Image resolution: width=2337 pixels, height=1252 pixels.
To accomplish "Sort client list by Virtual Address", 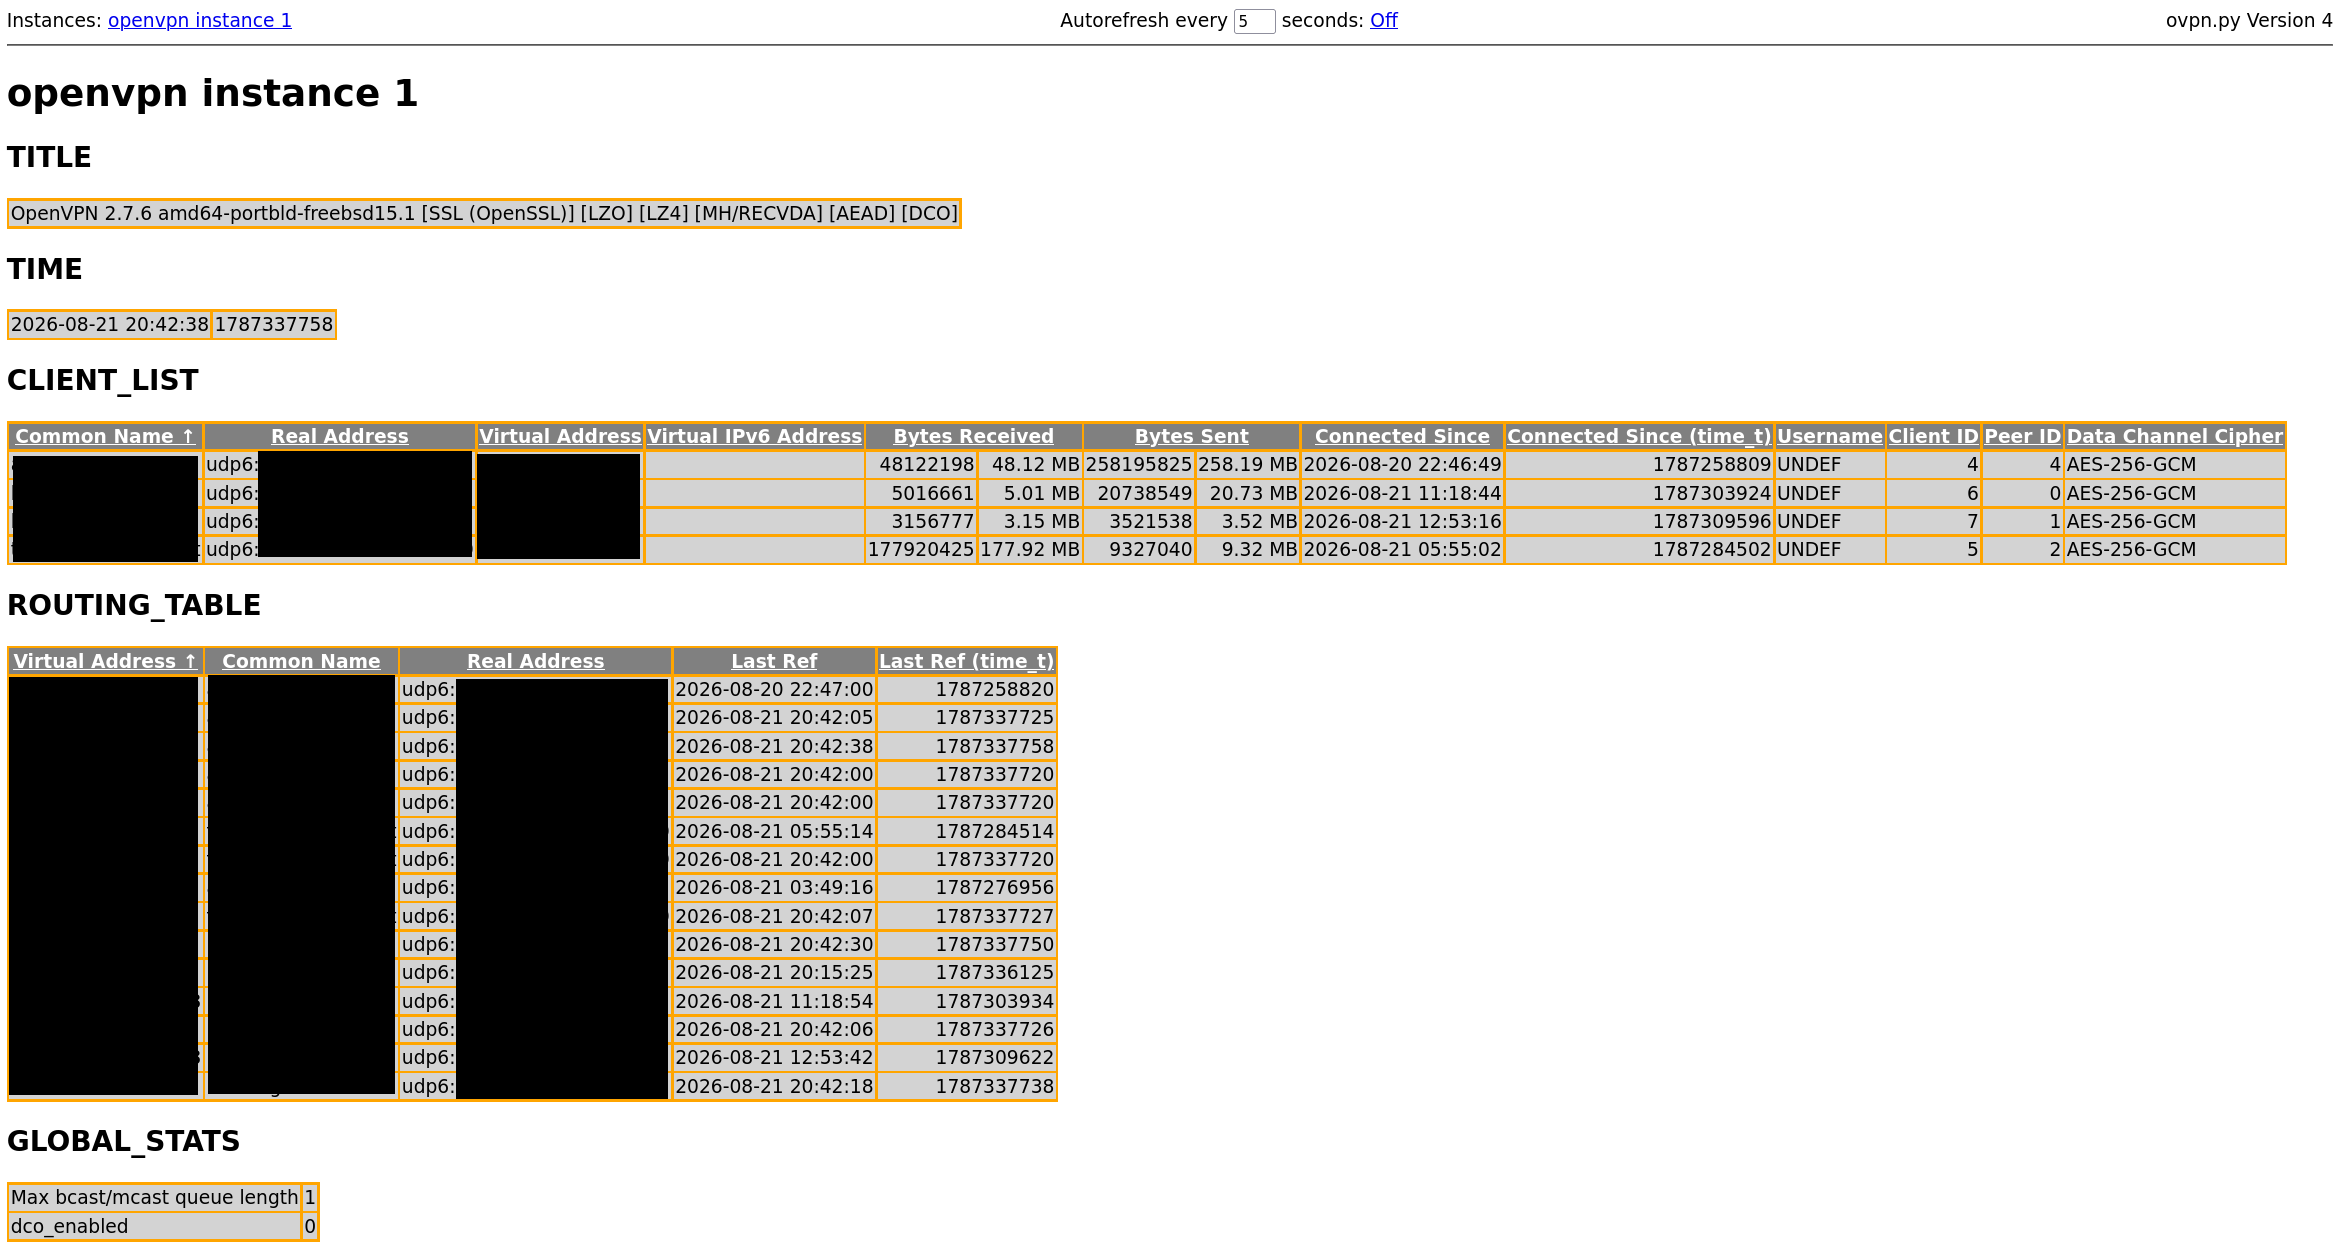I will tap(560, 437).
